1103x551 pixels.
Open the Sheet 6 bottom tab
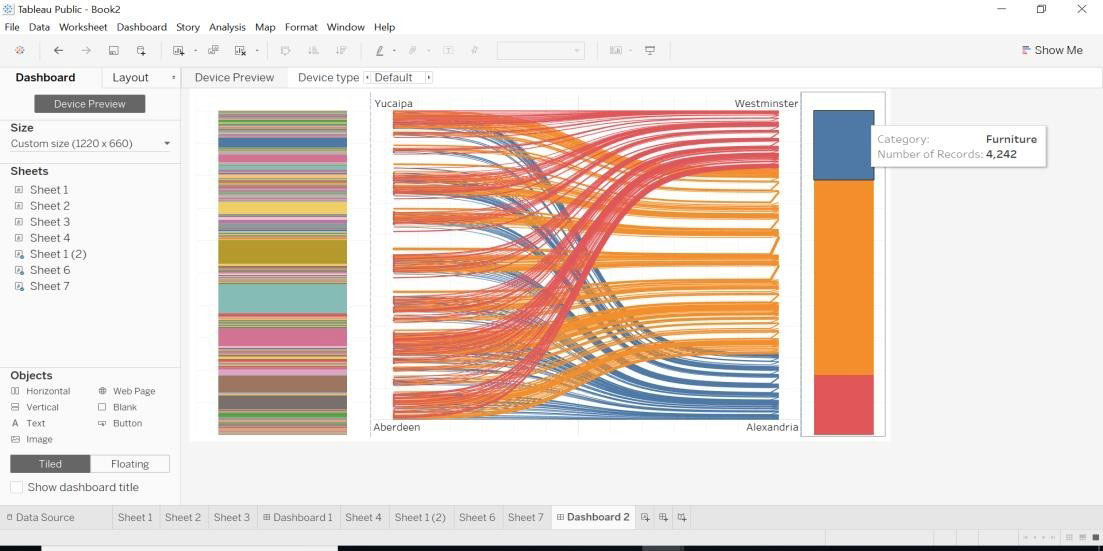click(x=477, y=517)
